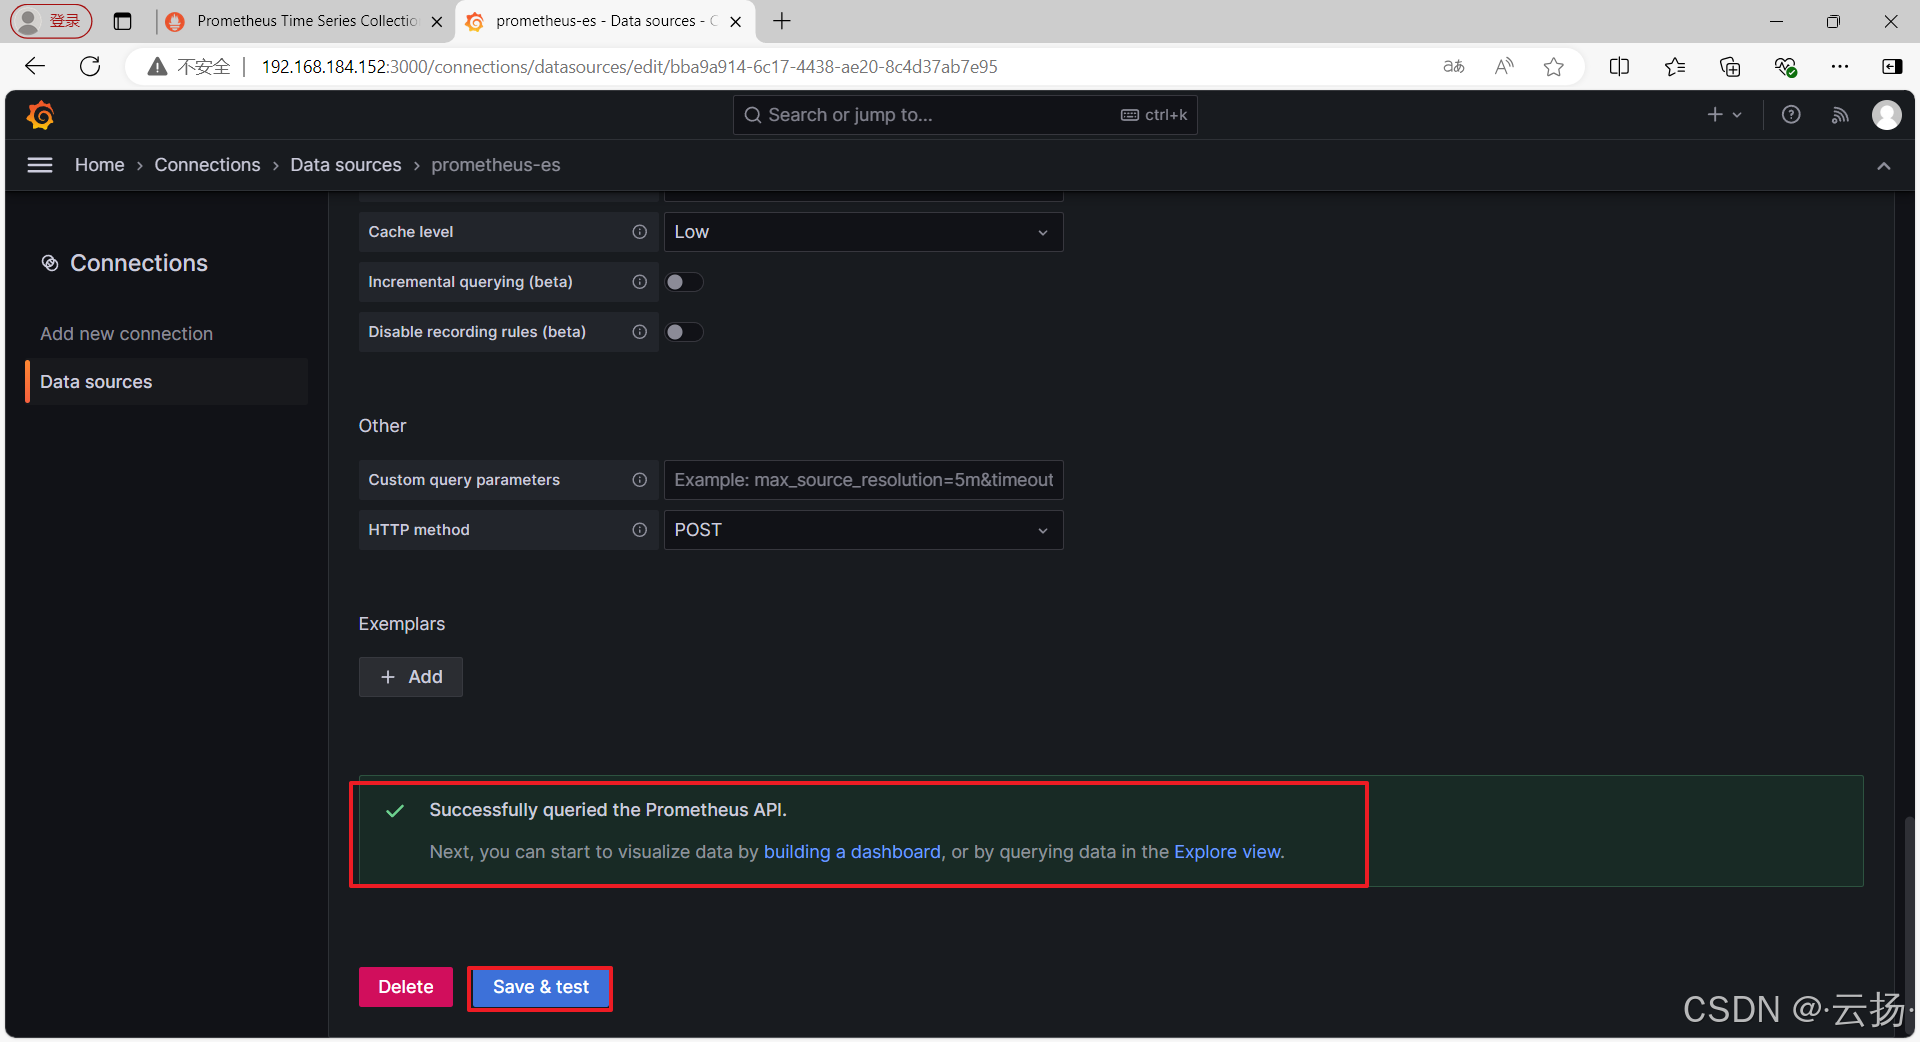Toggle Incremental querying (beta) switch
This screenshot has height=1042, width=1920.
[x=685, y=282]
